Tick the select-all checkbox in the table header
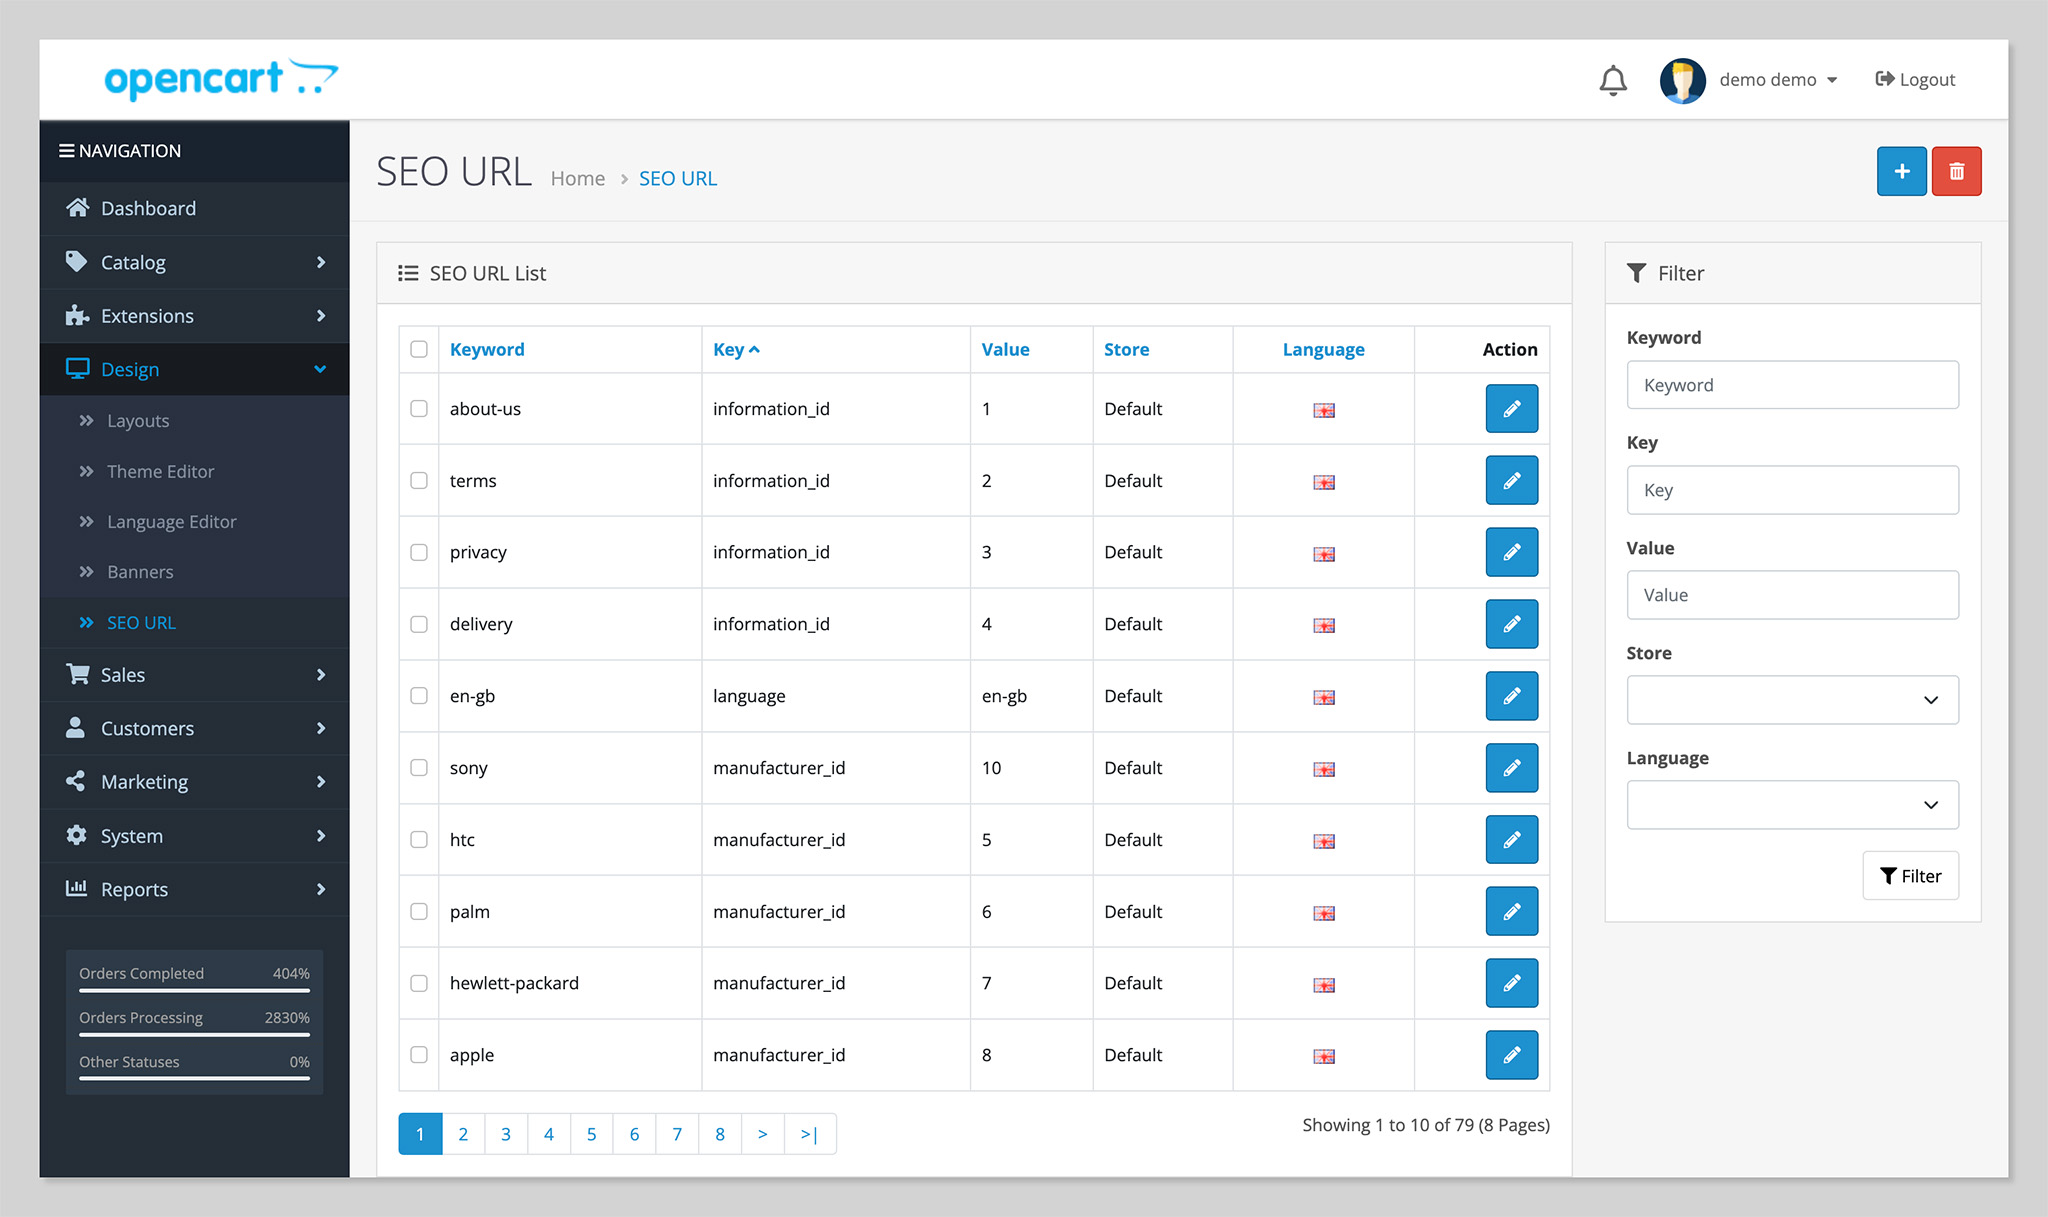 pos(419,349)
